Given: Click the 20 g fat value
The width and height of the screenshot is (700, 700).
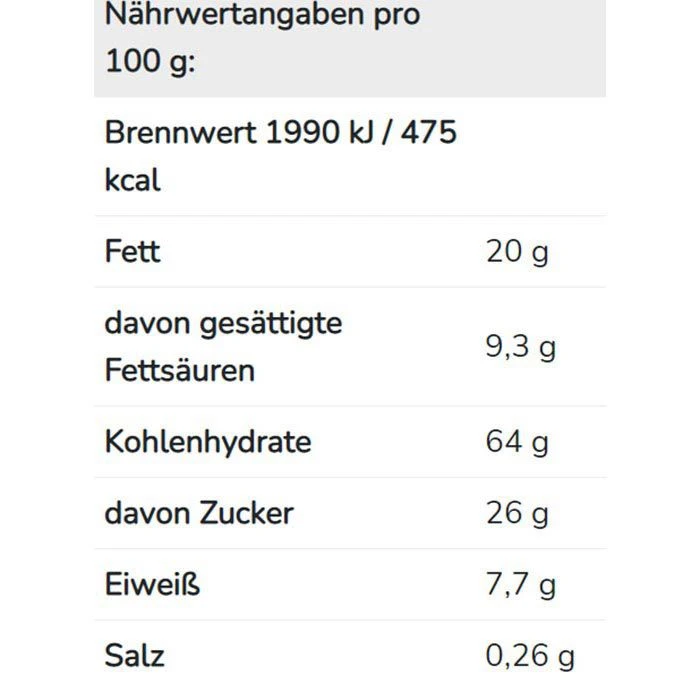Looking at the screenshot, I should click(517, 252).
